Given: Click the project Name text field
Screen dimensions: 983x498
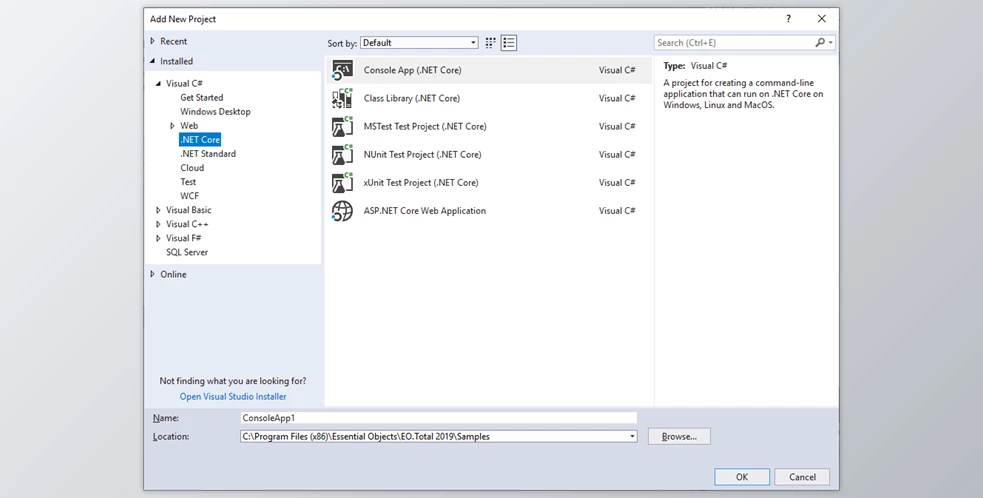Looking at the screenshot, I should pos(438,418).
